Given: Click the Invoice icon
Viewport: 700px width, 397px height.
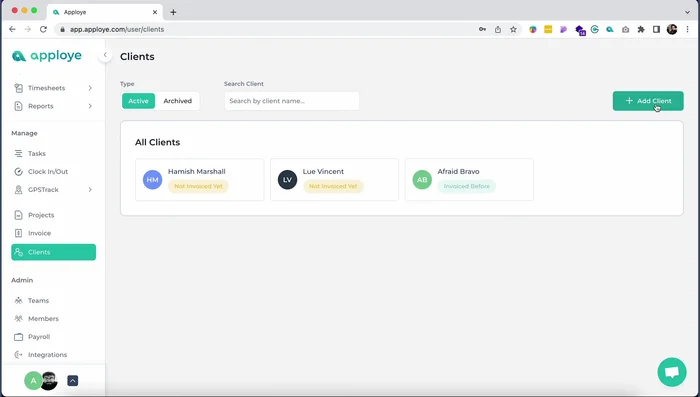Looking at the screenshot, I should (x=18, y=233).
